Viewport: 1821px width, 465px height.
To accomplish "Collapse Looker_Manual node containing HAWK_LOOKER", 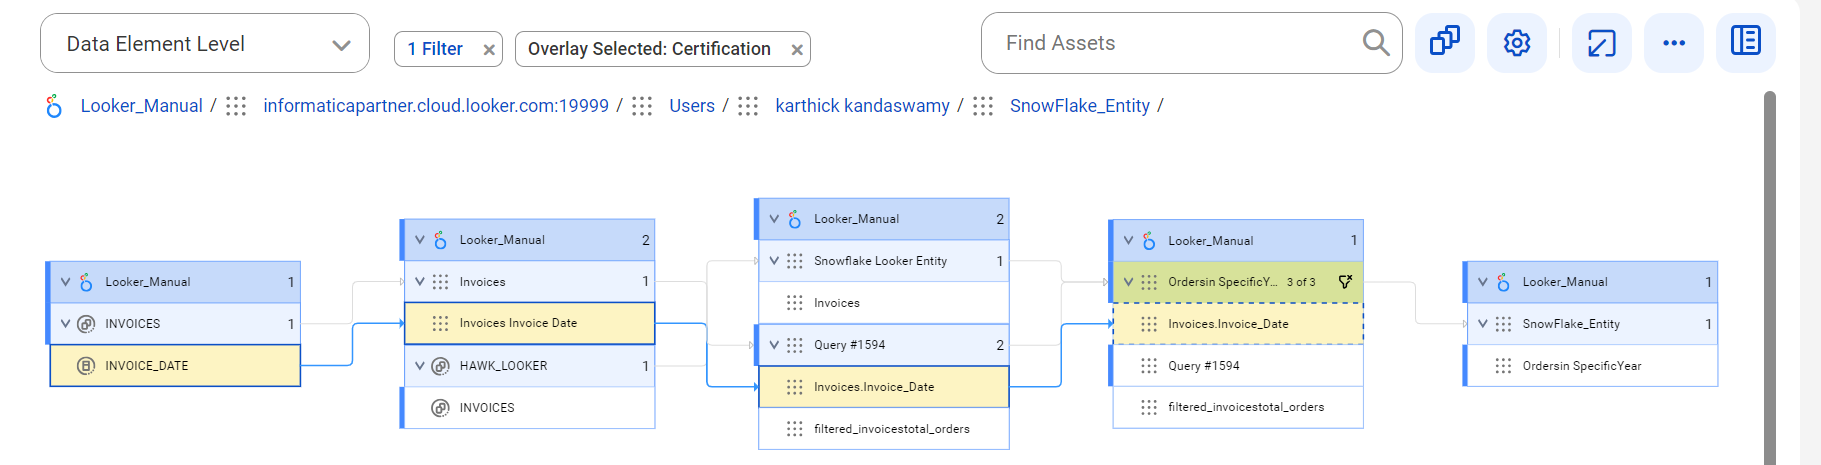I will 420,240.
